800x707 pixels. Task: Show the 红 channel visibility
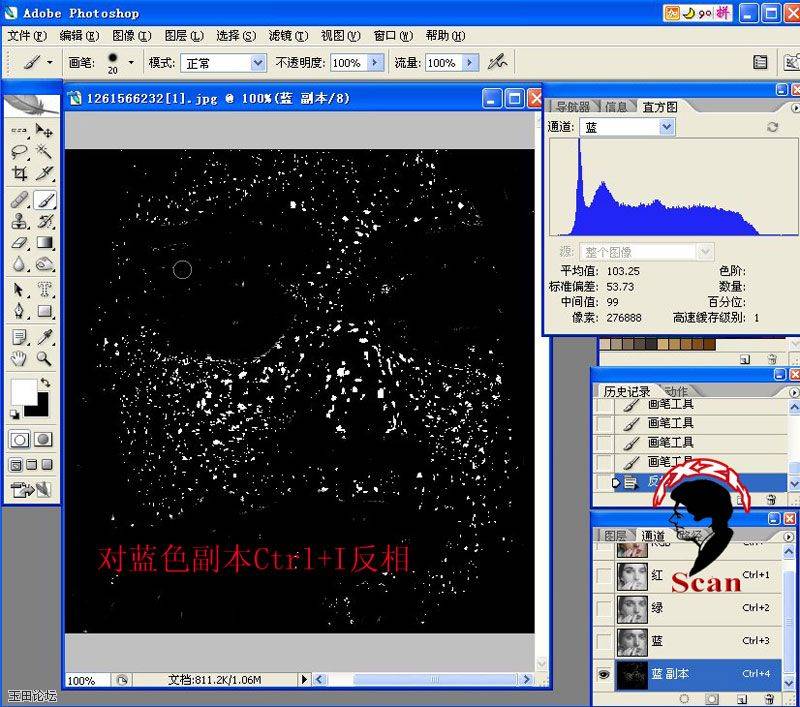(604, 575)
